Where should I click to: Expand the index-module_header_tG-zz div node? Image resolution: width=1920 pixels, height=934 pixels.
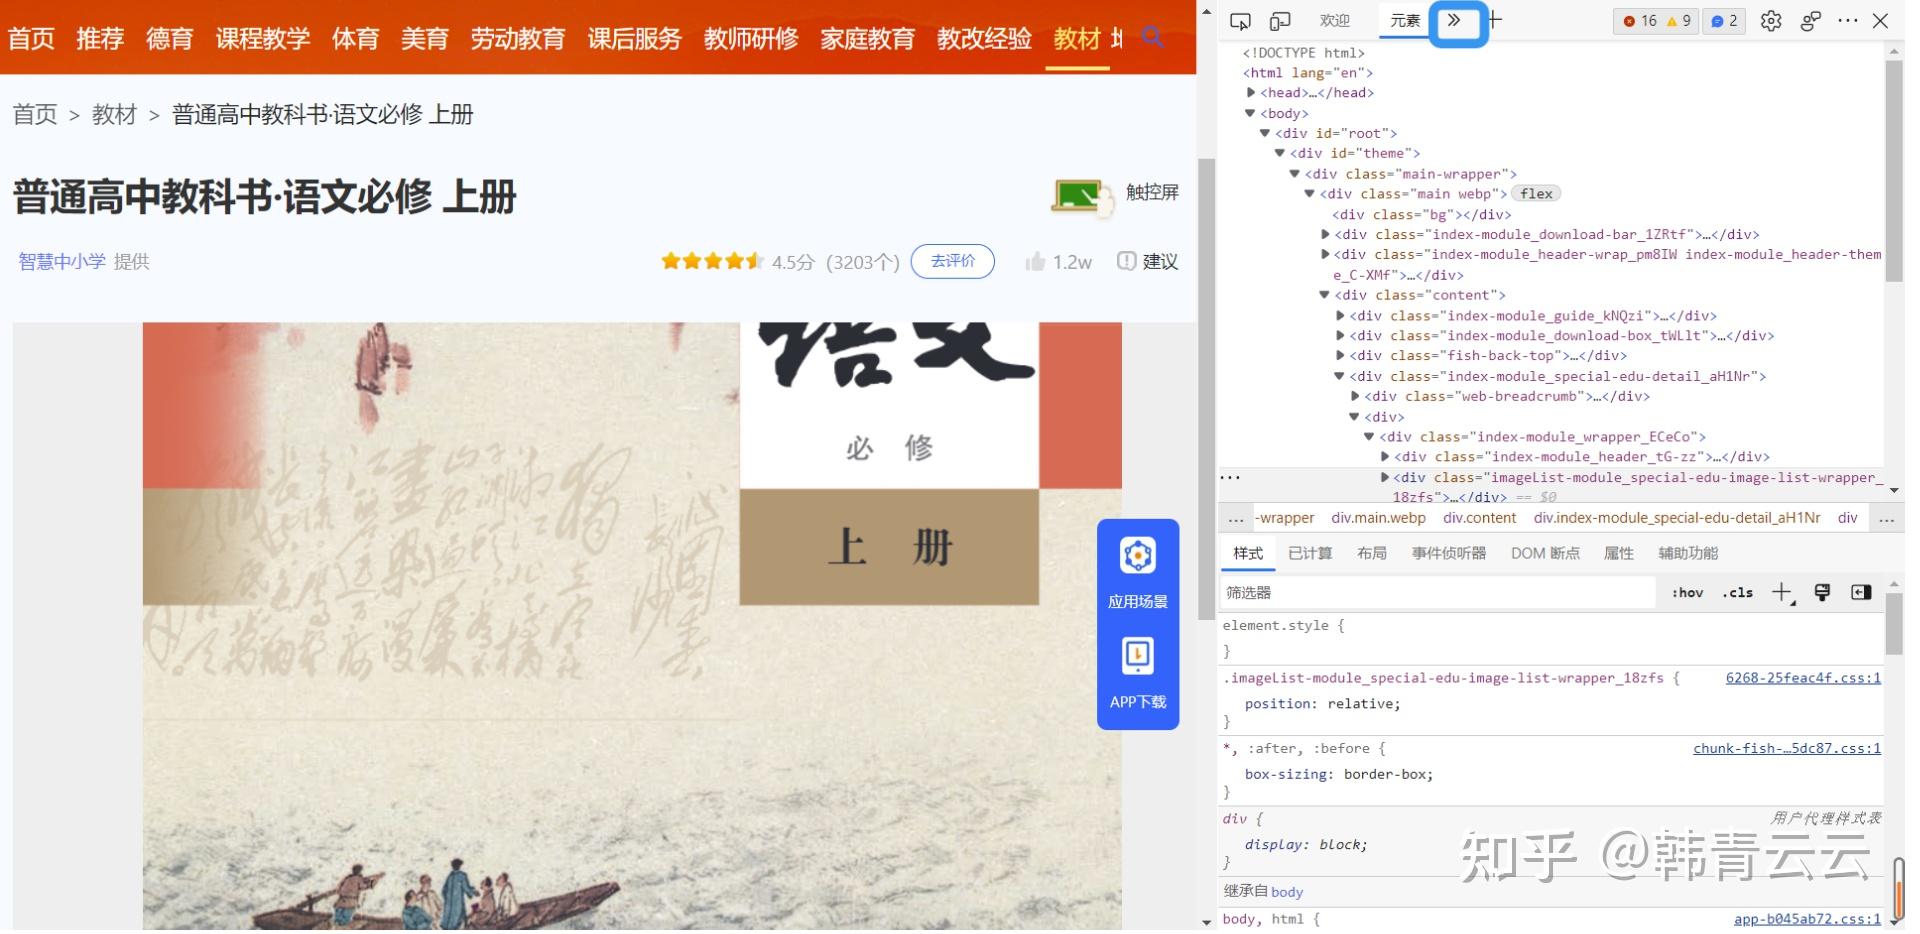pyautogui.click(x=1386, y=457)
